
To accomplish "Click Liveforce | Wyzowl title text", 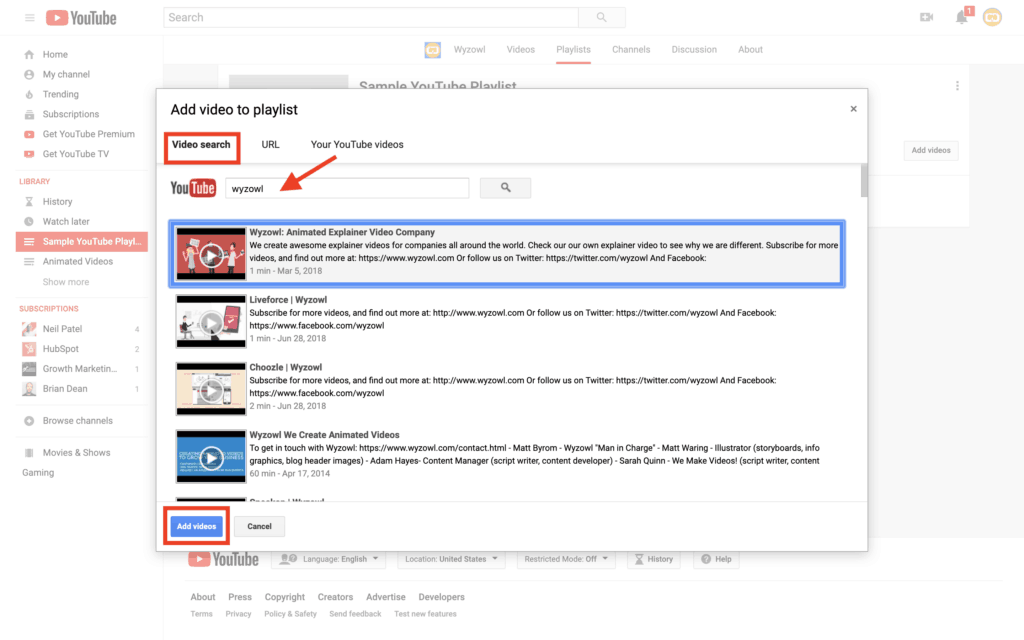I will click(x=288, y=300).
